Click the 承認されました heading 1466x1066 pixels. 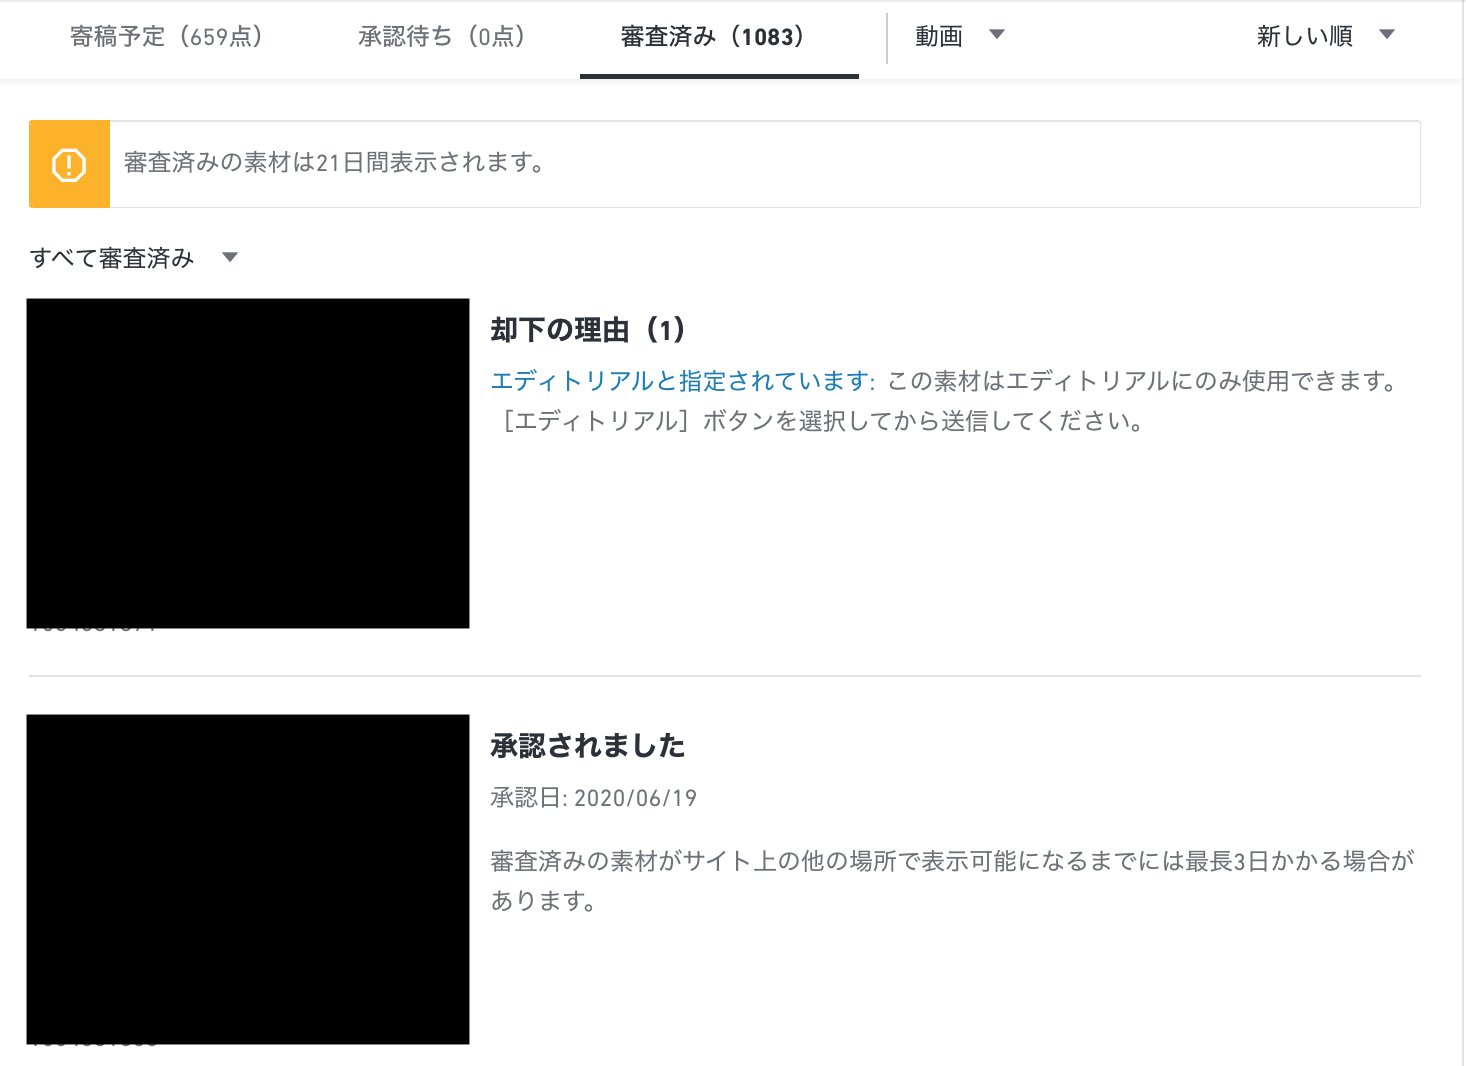pos(588,745)
